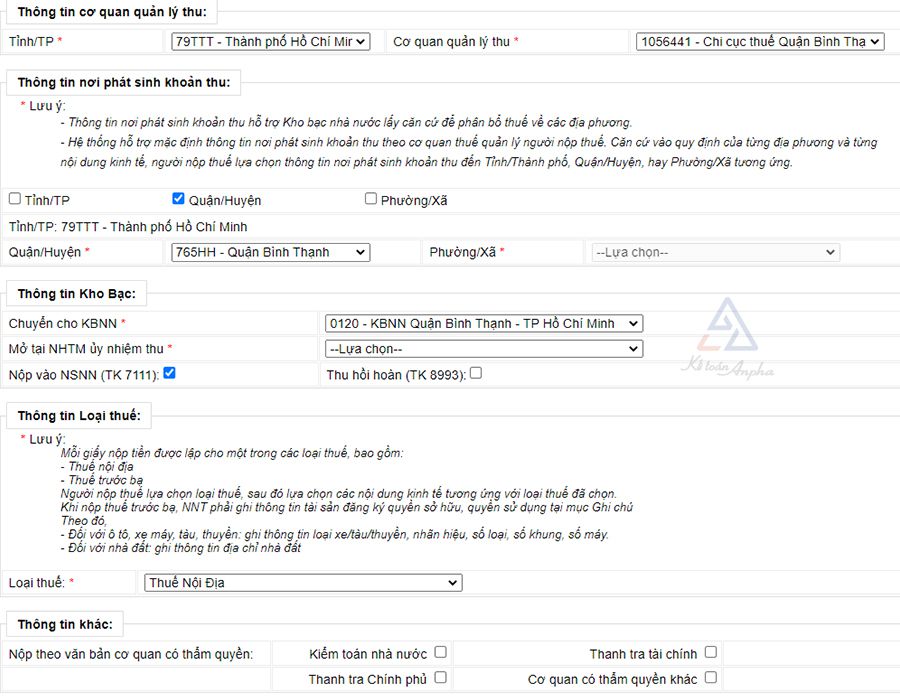Open the Tỉnh/TP province dropdown
Viewport: 900px width, 697px height.
point(270,41)
